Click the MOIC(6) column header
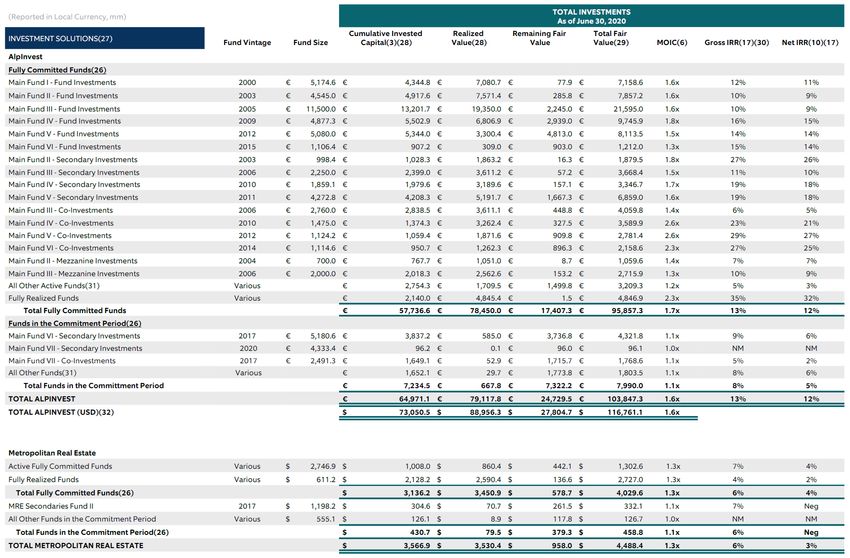Image resolution: width=850 pixels, height=558 pixels. [x=672, y=42]
